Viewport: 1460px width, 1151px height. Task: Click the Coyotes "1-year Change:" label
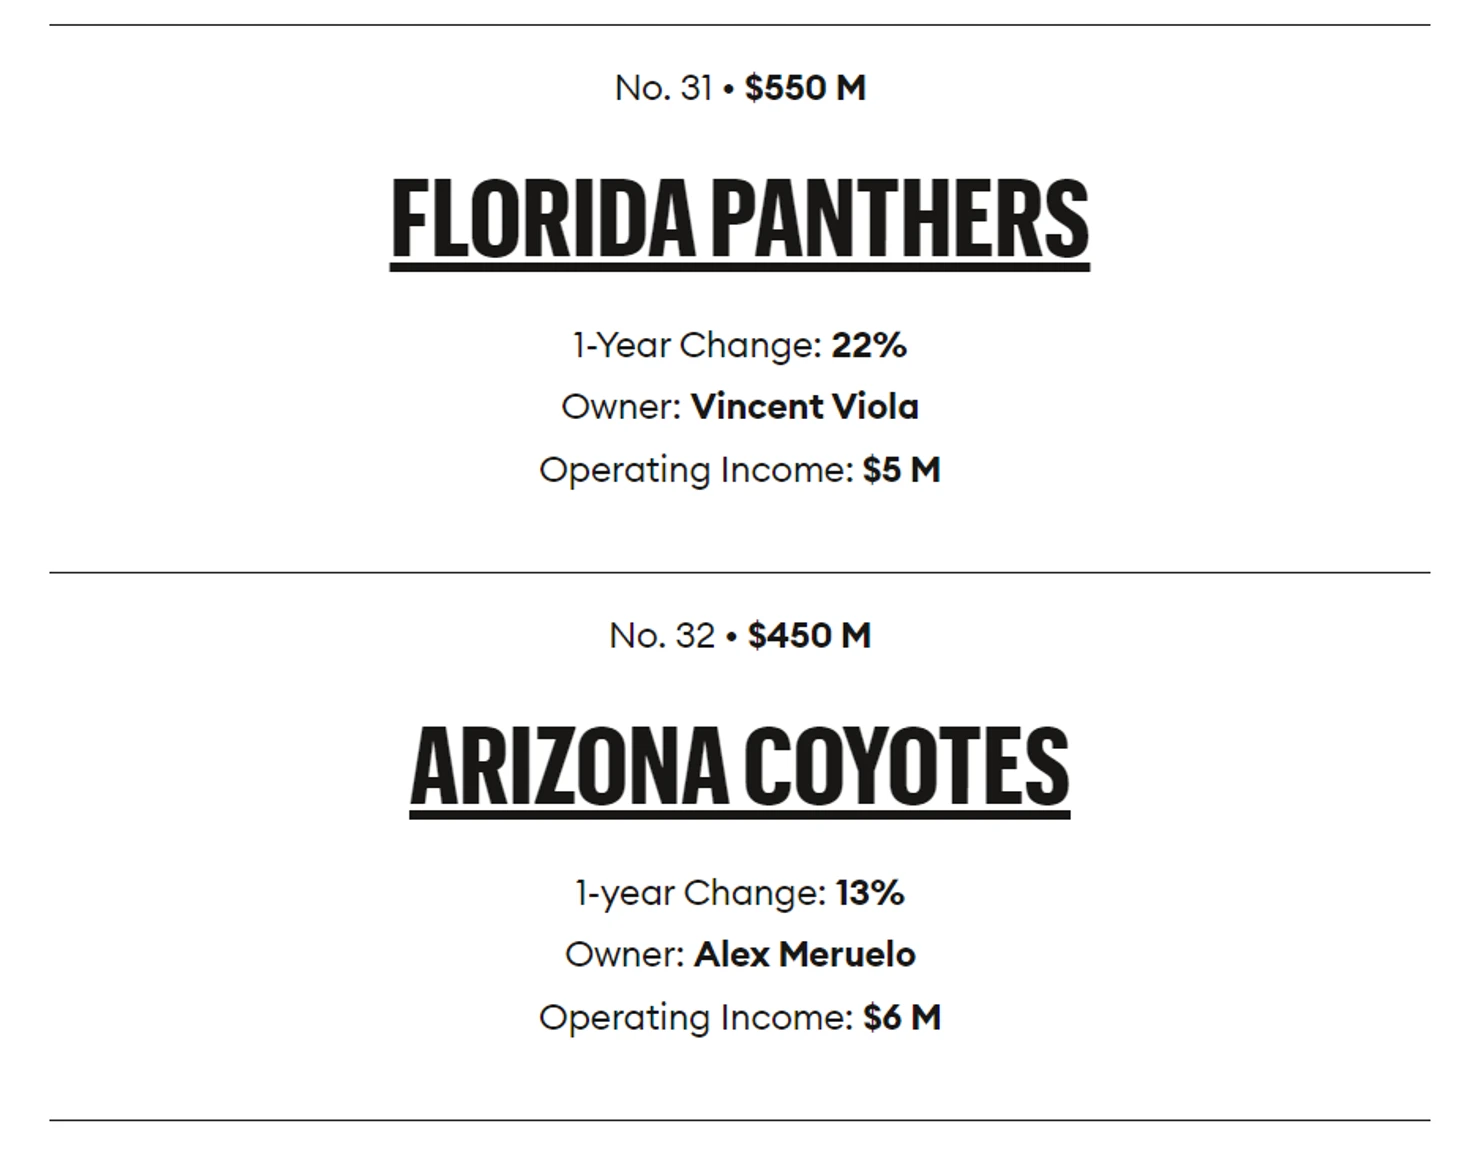pyautogui.click(x=700, y=893)
